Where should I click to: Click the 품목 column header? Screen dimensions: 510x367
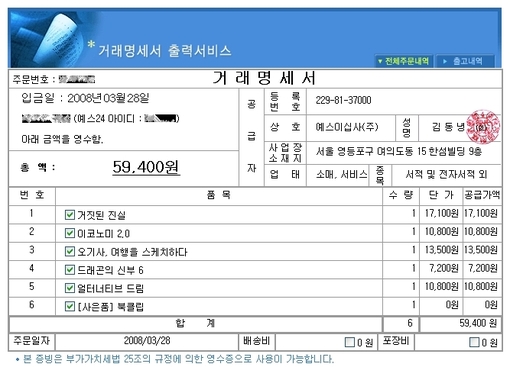[219, 195]
